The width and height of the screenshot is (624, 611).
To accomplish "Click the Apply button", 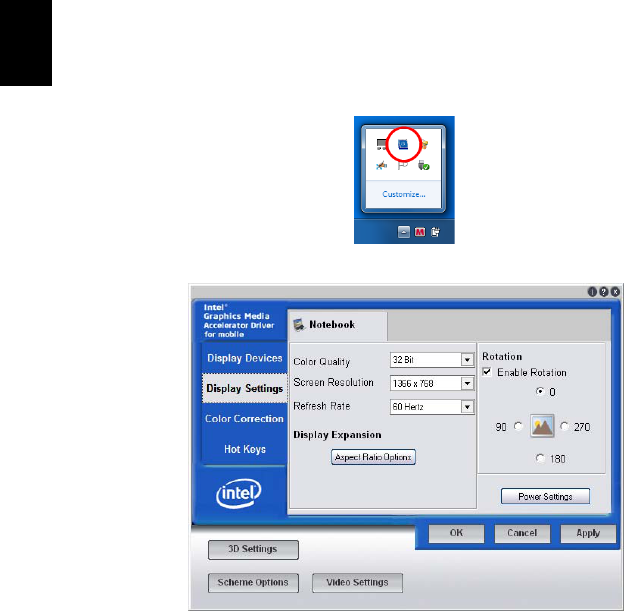I will tap(588, 533).
